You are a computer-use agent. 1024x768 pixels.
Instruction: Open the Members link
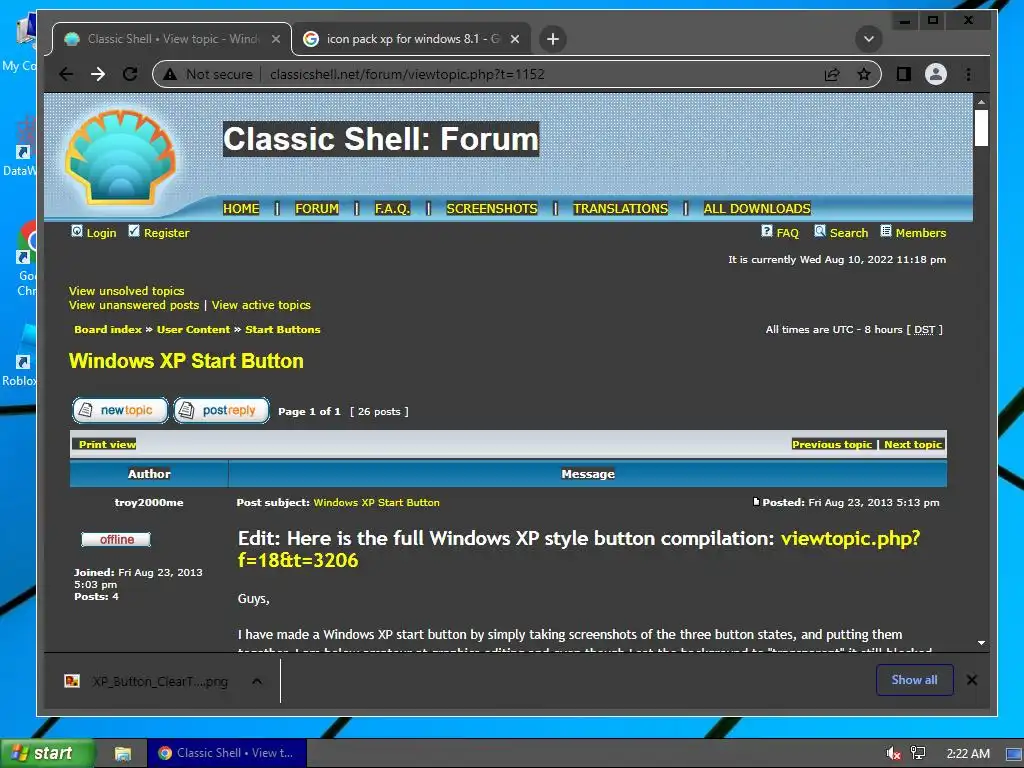tap(921, 233)
